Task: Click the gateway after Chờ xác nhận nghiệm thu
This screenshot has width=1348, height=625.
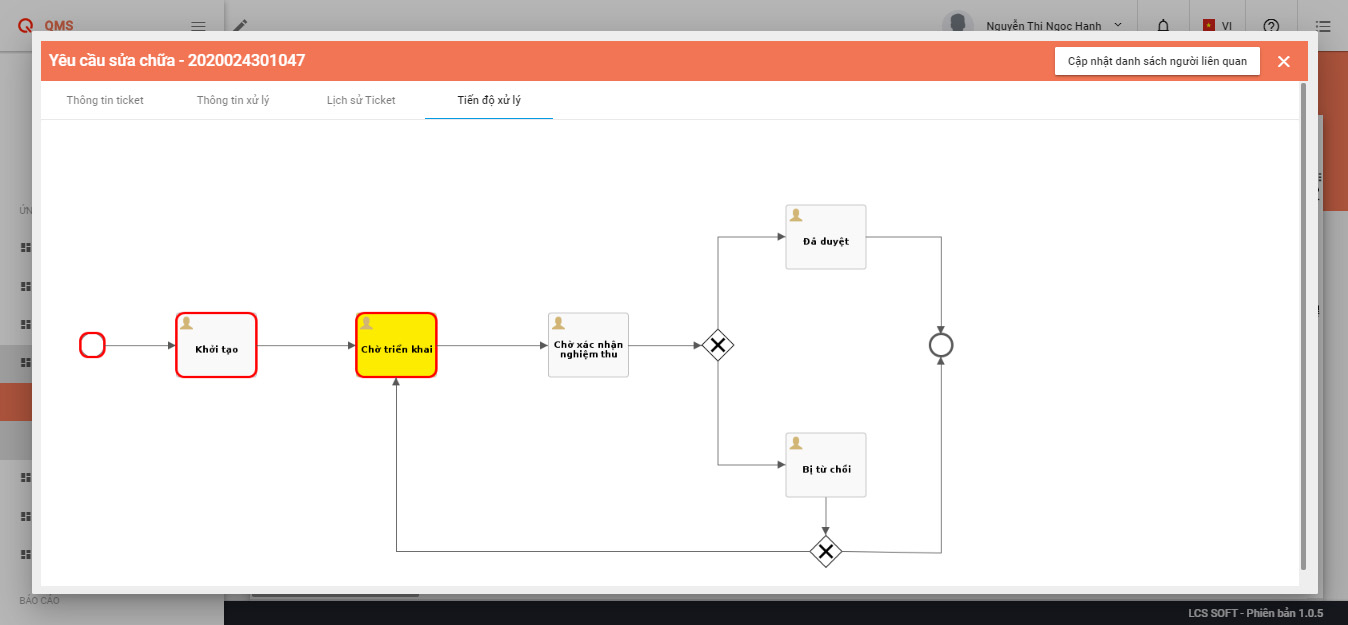Action: tap(718, 345)
